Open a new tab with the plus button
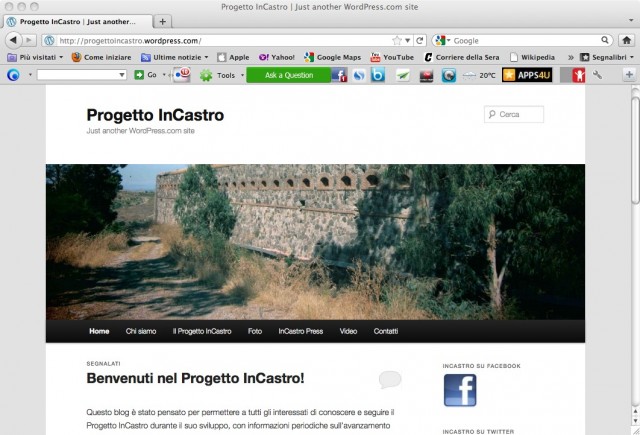Screen dimensions: 640x435 click(x=163, y=21)
